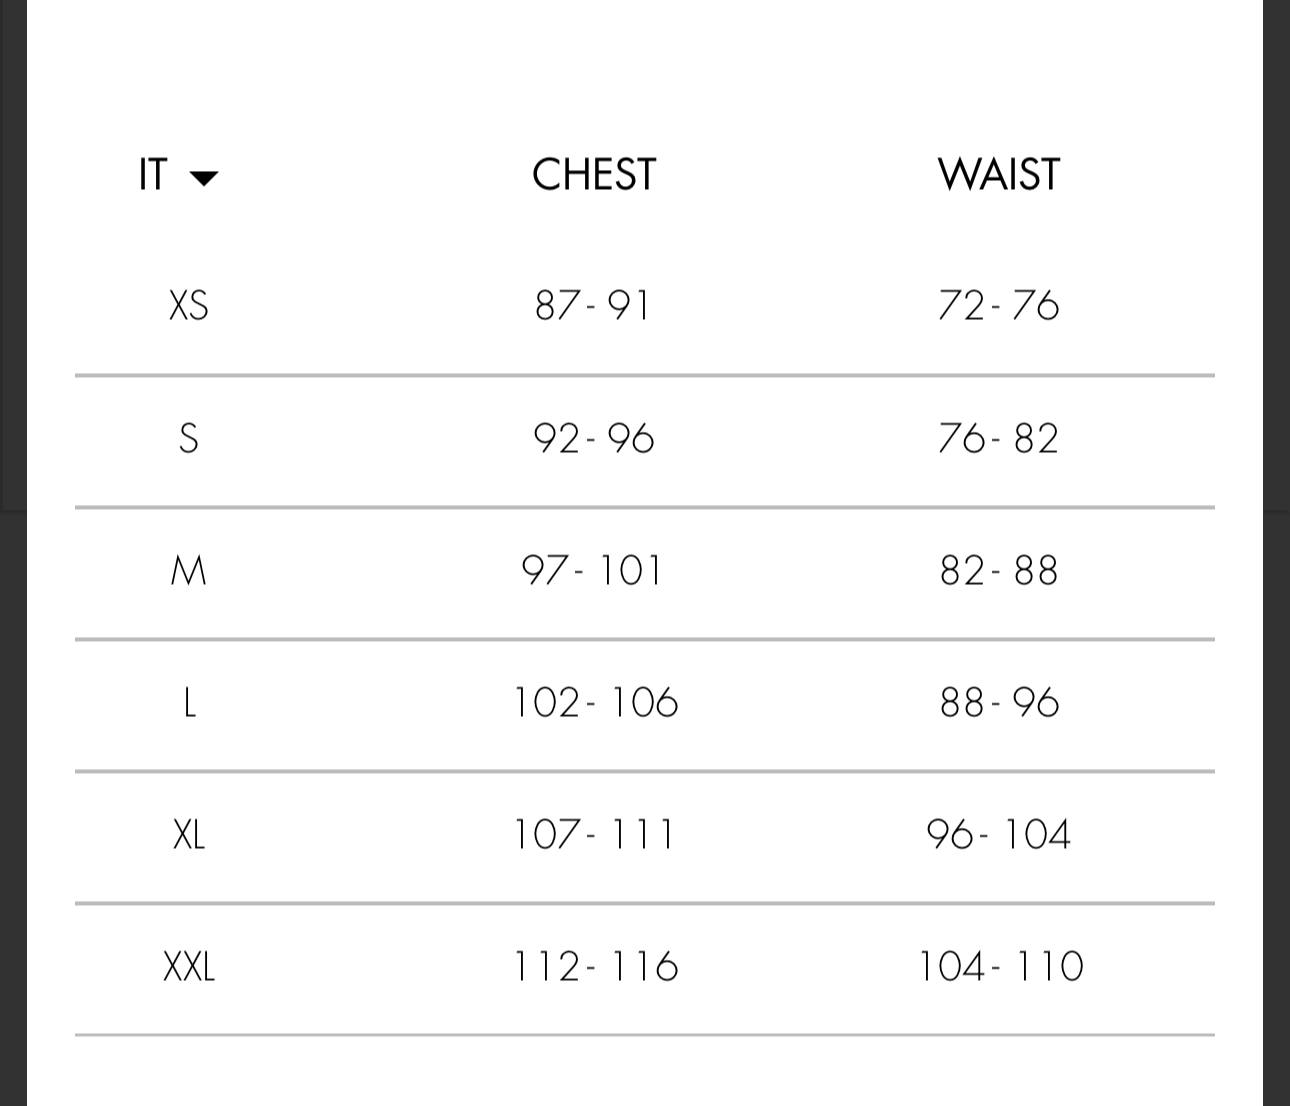Click the IT size system label
The height and width of the screenshot is (1106, 1290).
click(153, 175)
